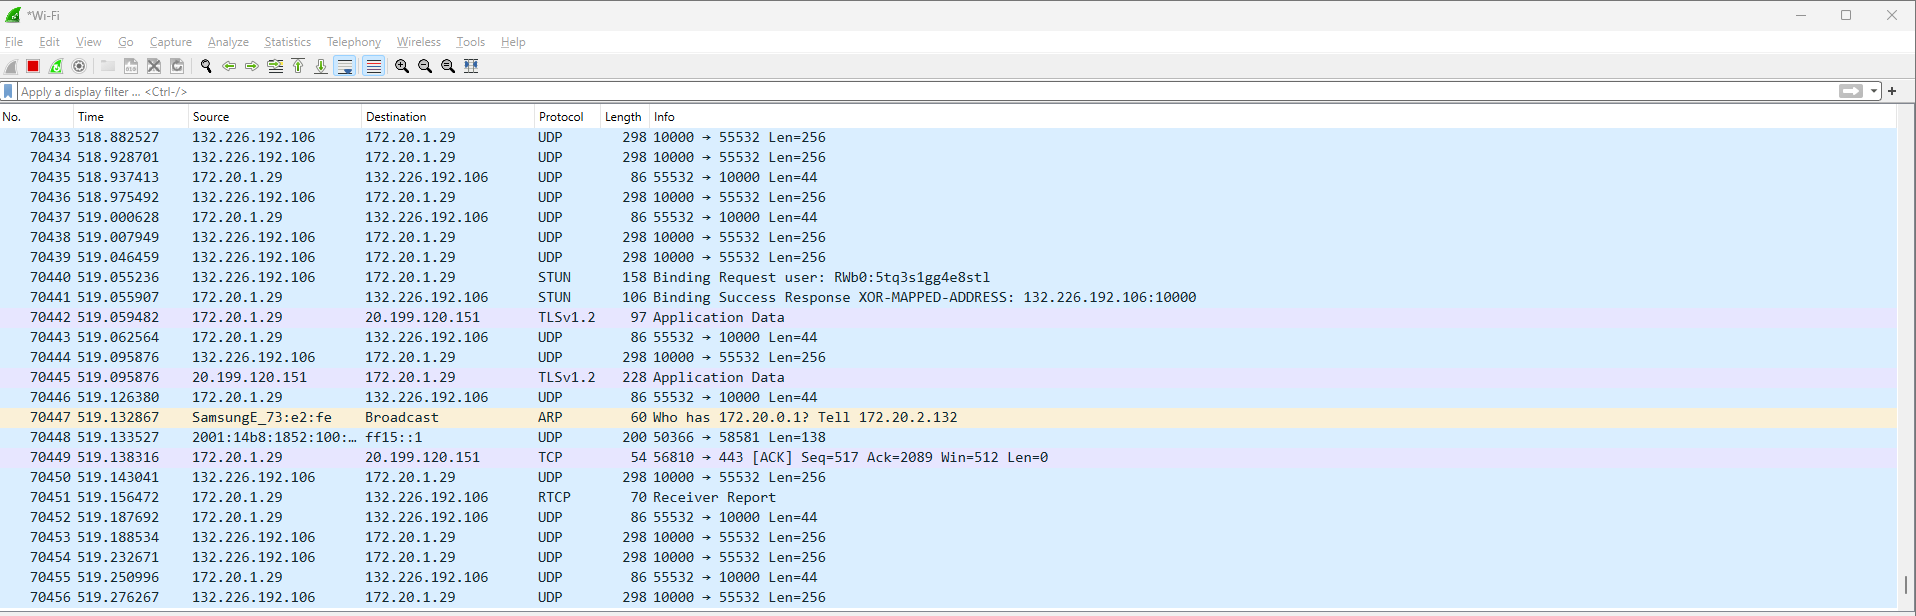The width and height of the screenshot is (1916, 616).
Task: Open saved filter bookmarks list
Action: tap(9, 91)
